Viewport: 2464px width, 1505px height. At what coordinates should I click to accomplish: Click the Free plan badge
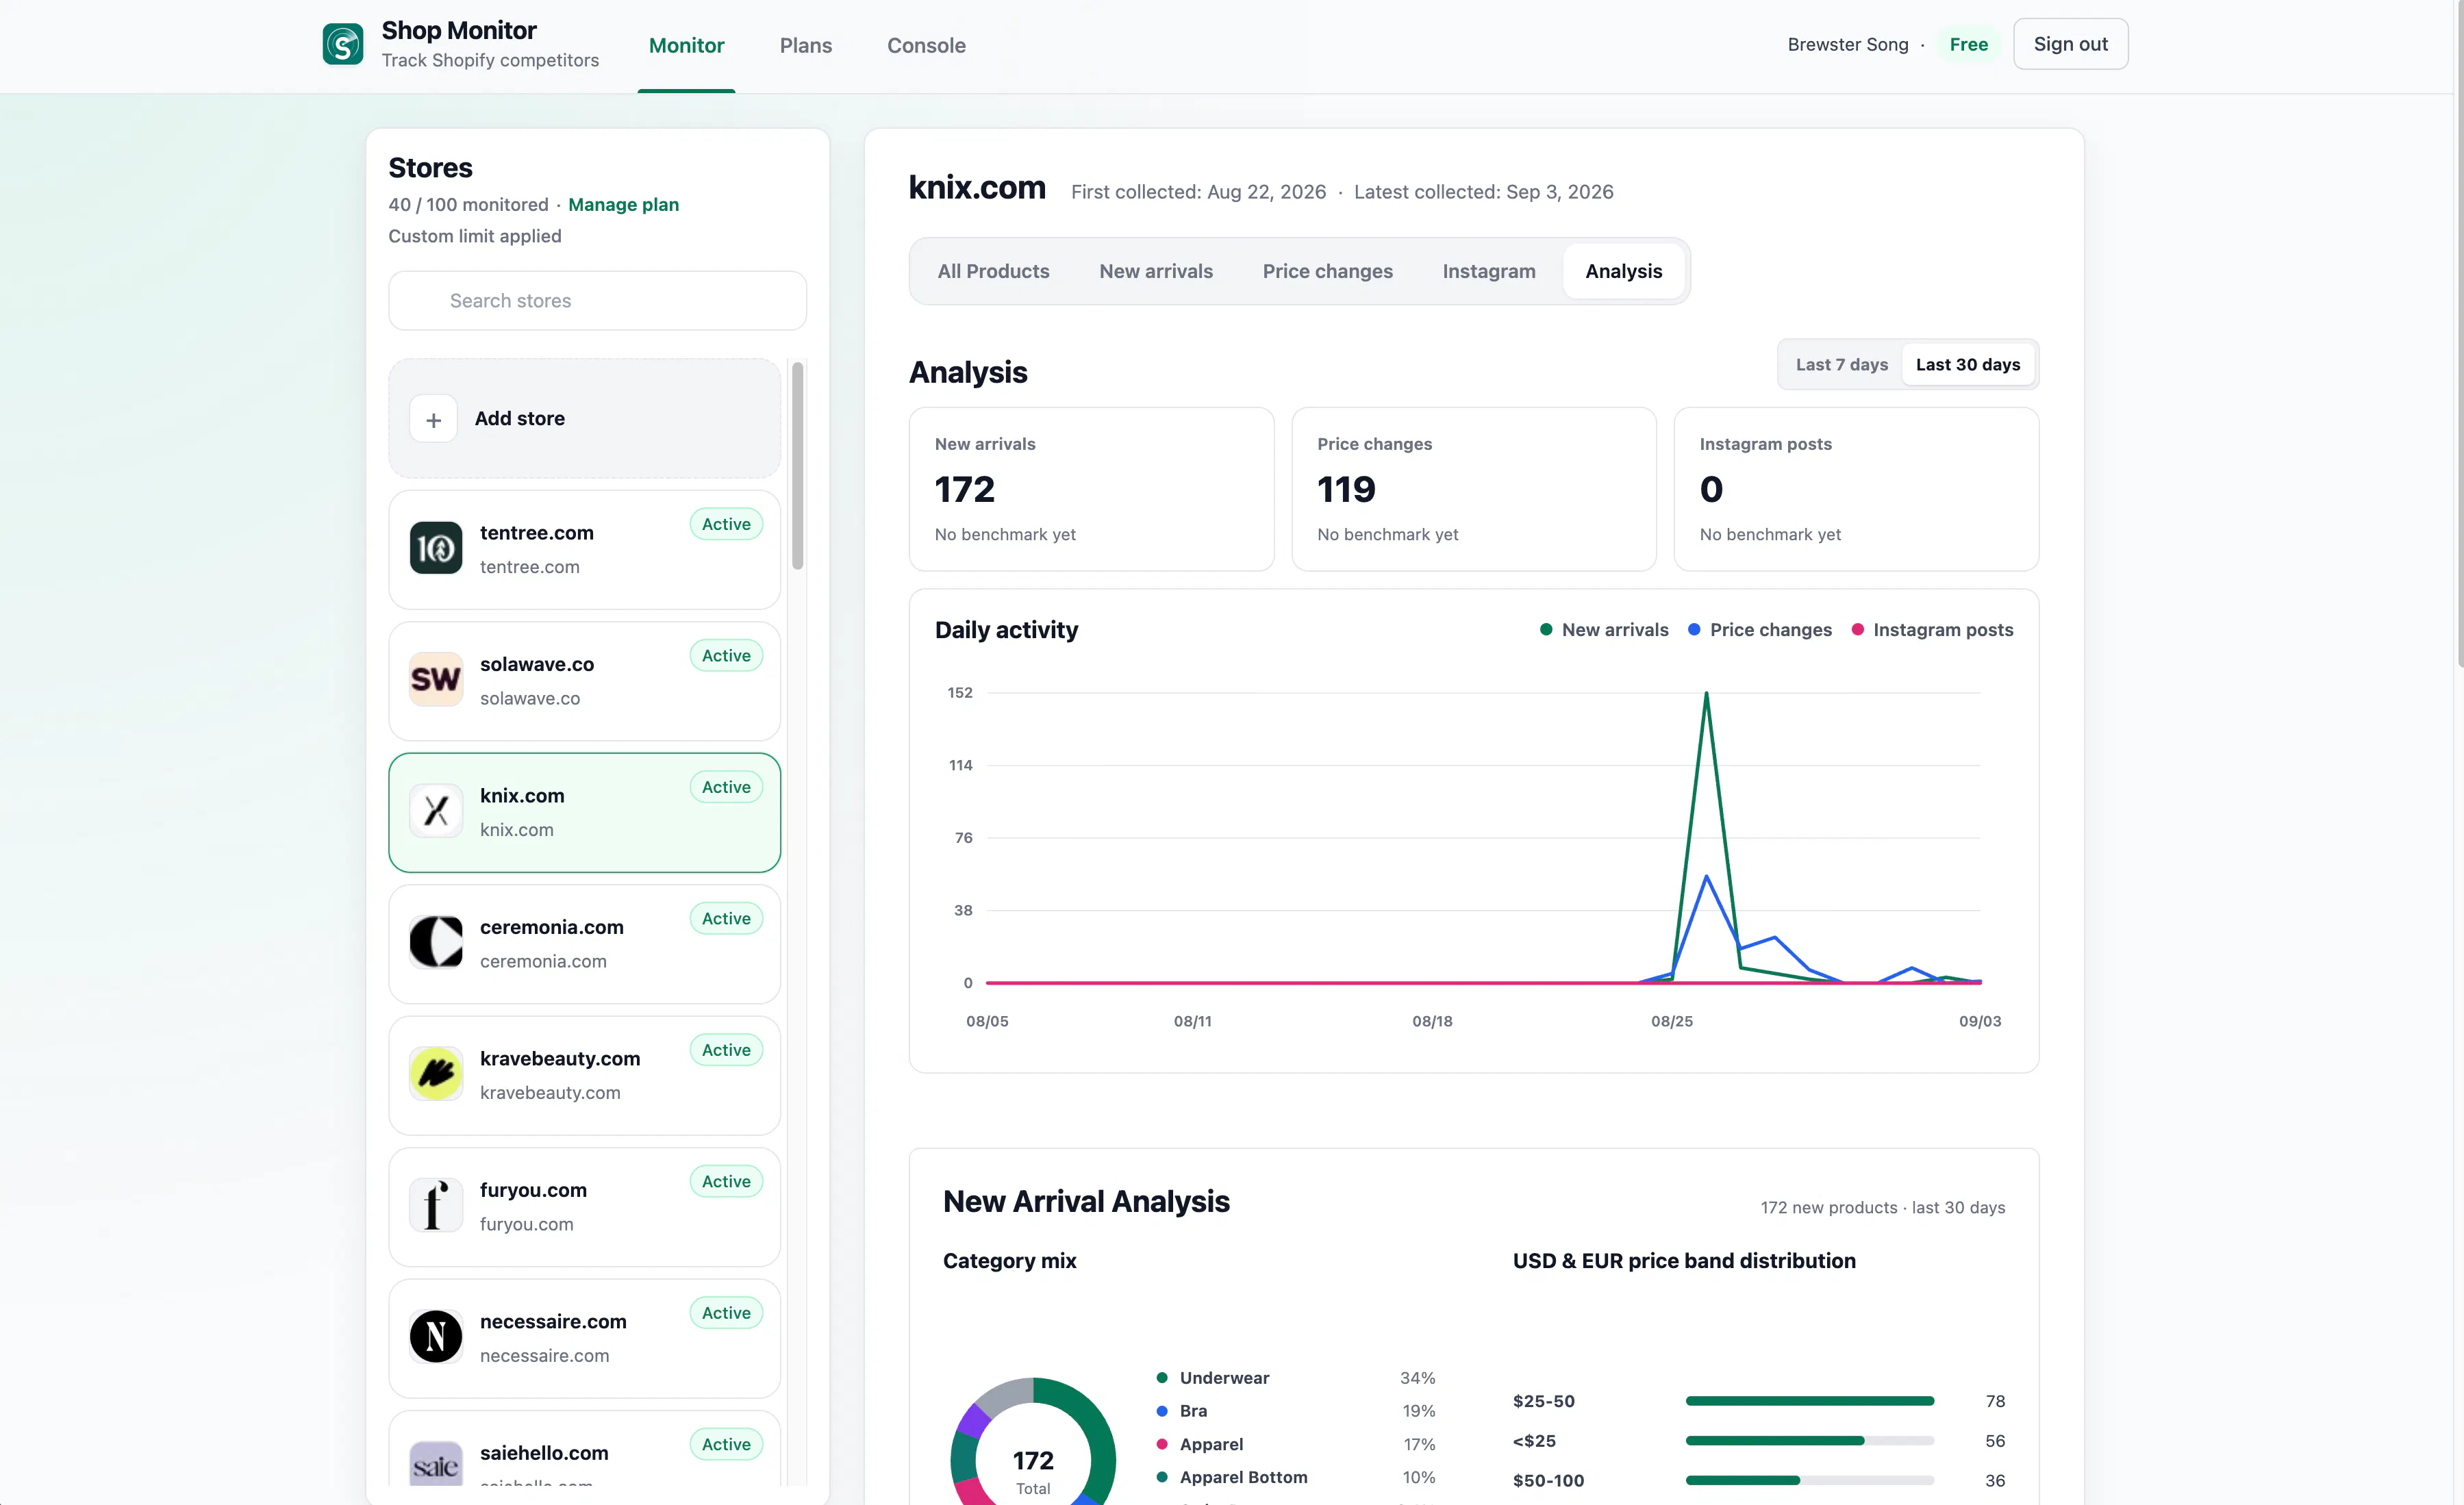coord(1968,44)
